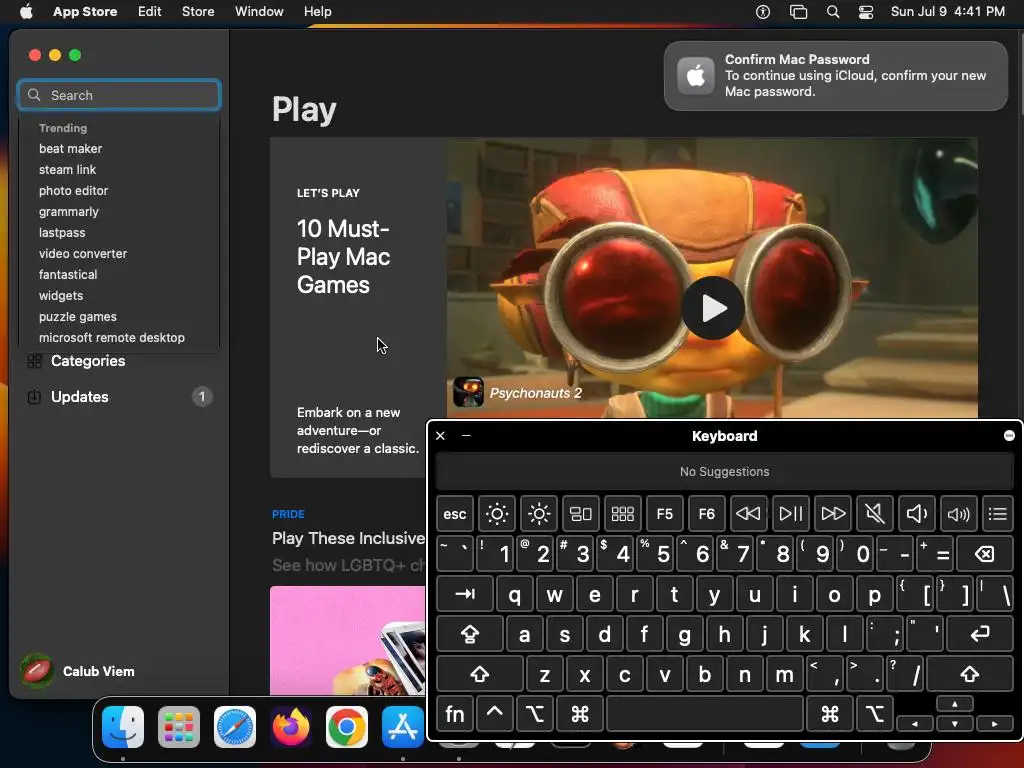Click the brightness up key on Keyboard
The height and width of the screenshot is (768, 1024).
click(x=539, y=514)
